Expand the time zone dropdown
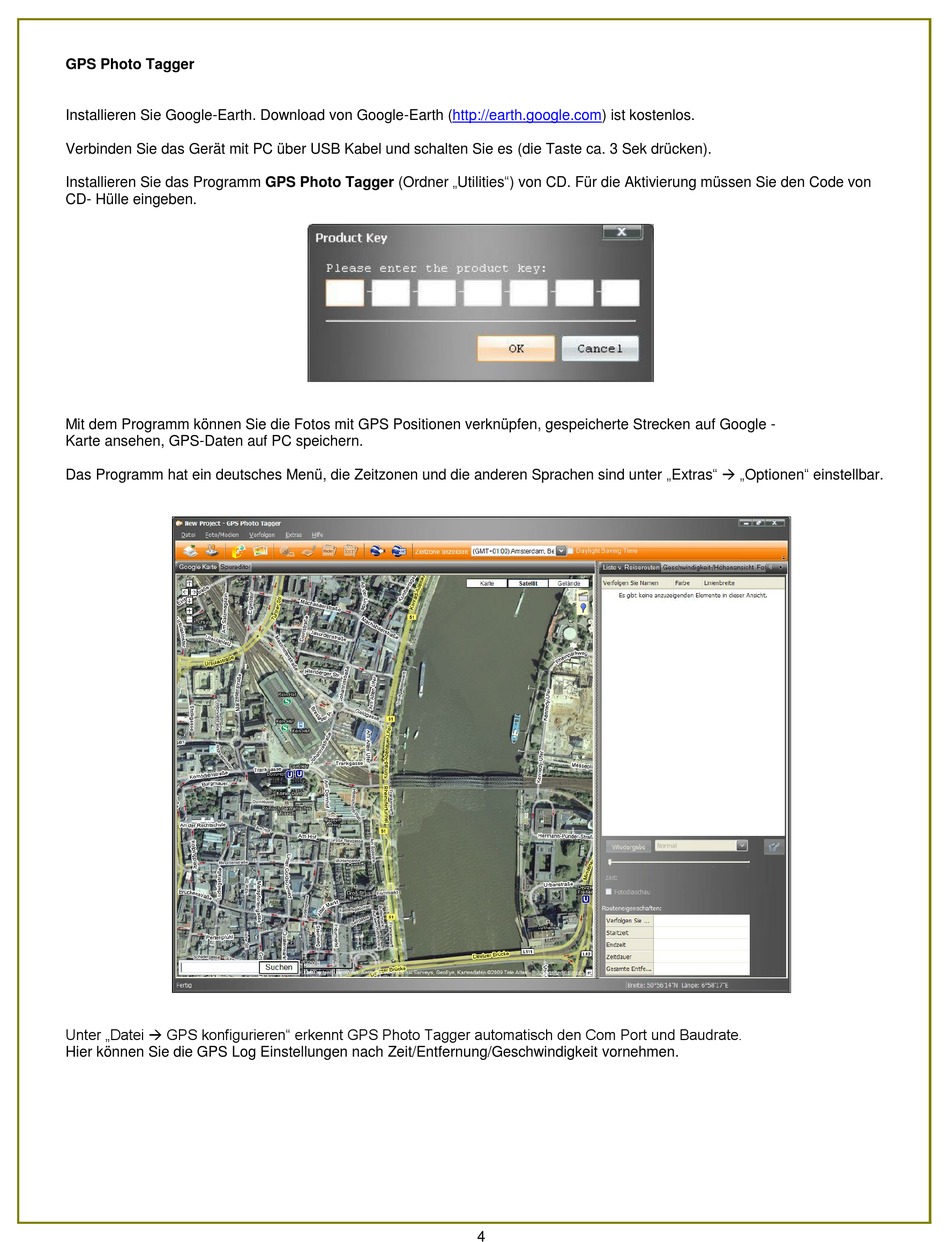 561,550
